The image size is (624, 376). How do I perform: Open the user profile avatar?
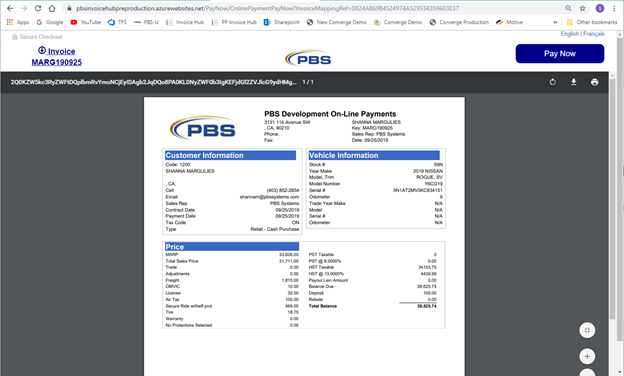pos(600,8)
